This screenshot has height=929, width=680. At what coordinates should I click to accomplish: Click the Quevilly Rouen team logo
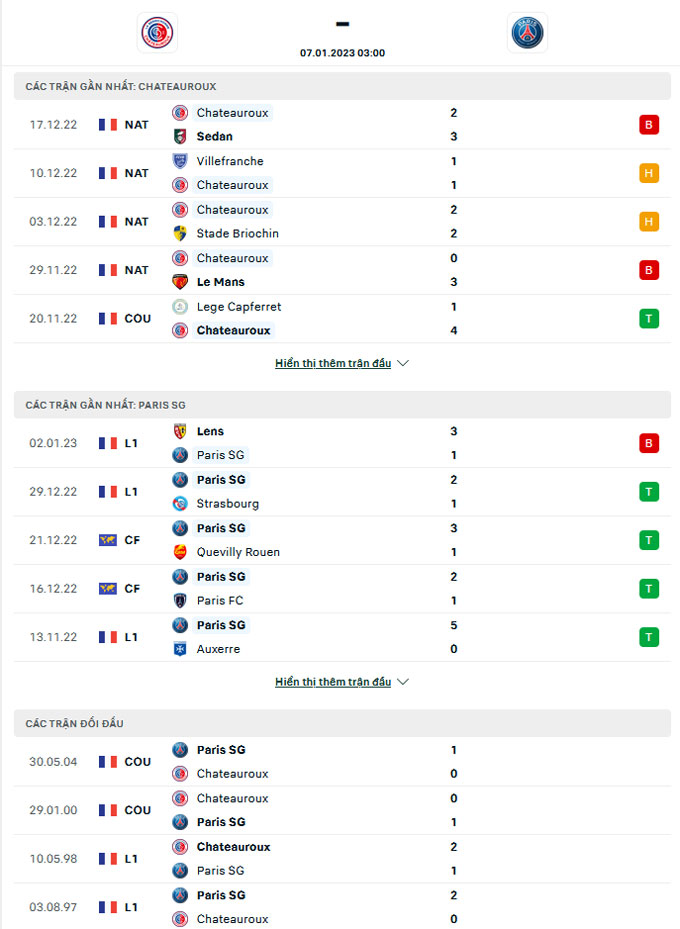(x=180, y=552)
